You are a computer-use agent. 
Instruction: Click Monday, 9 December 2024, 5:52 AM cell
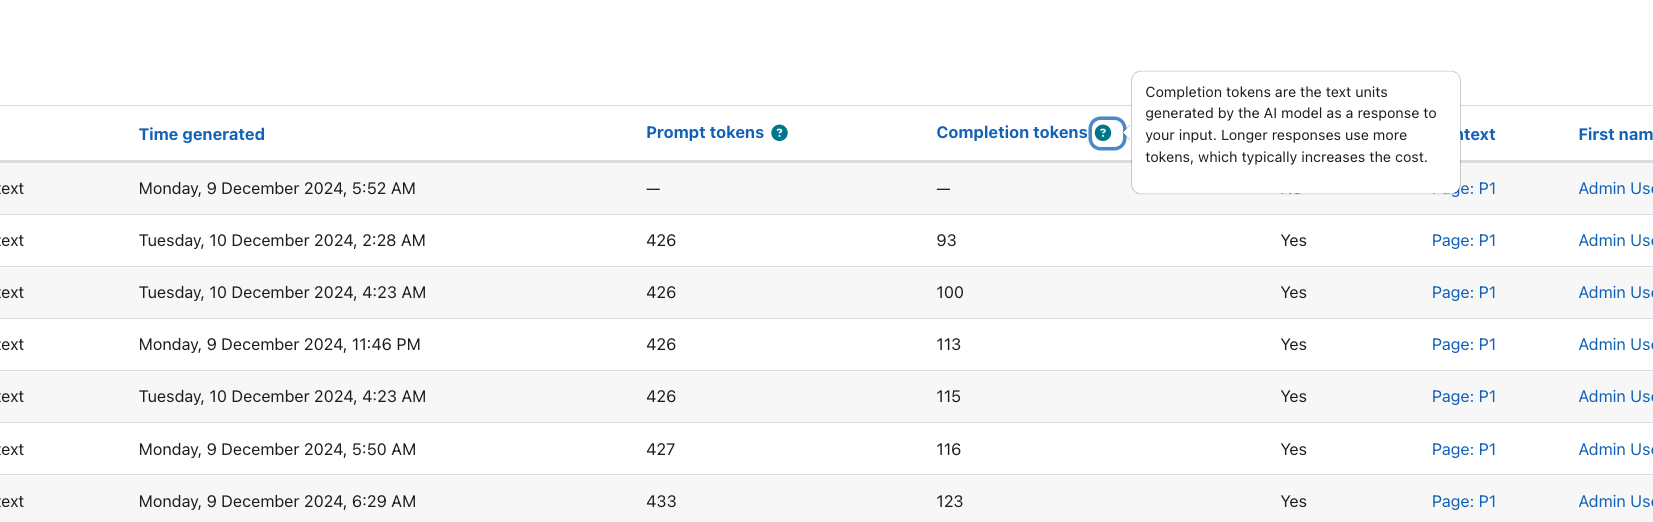point(277,188)
